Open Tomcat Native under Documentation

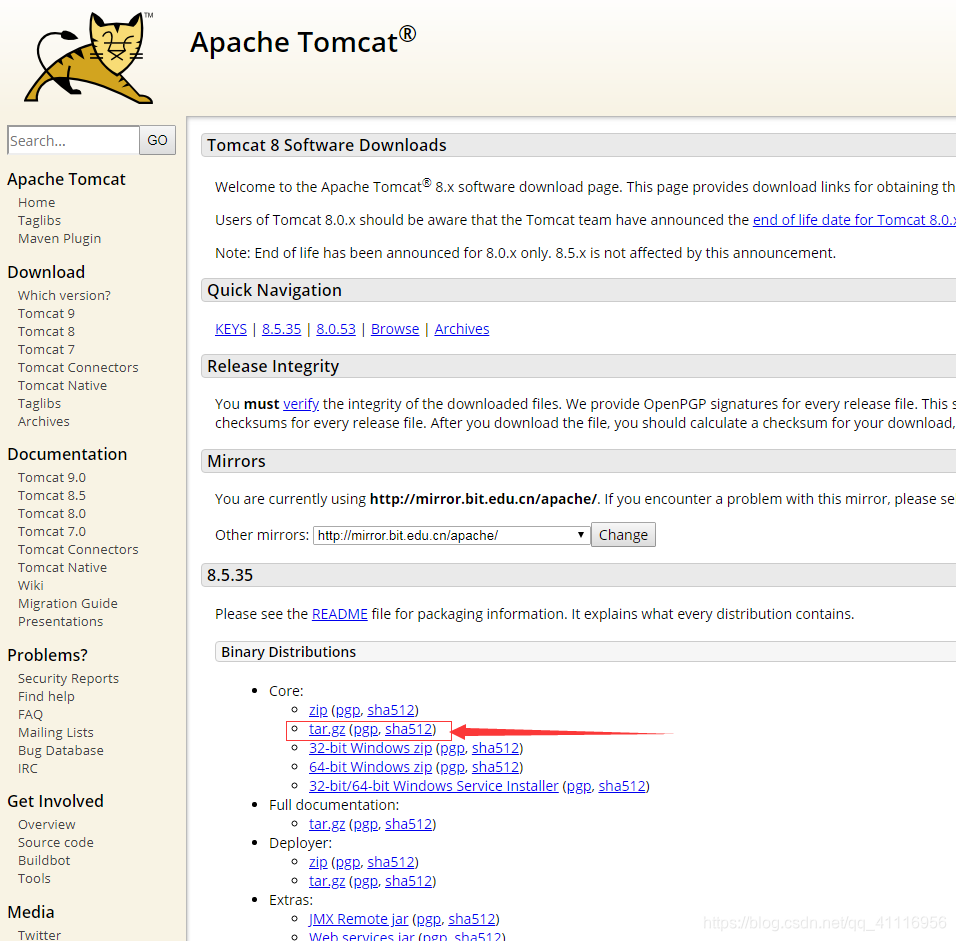(62, 568)
